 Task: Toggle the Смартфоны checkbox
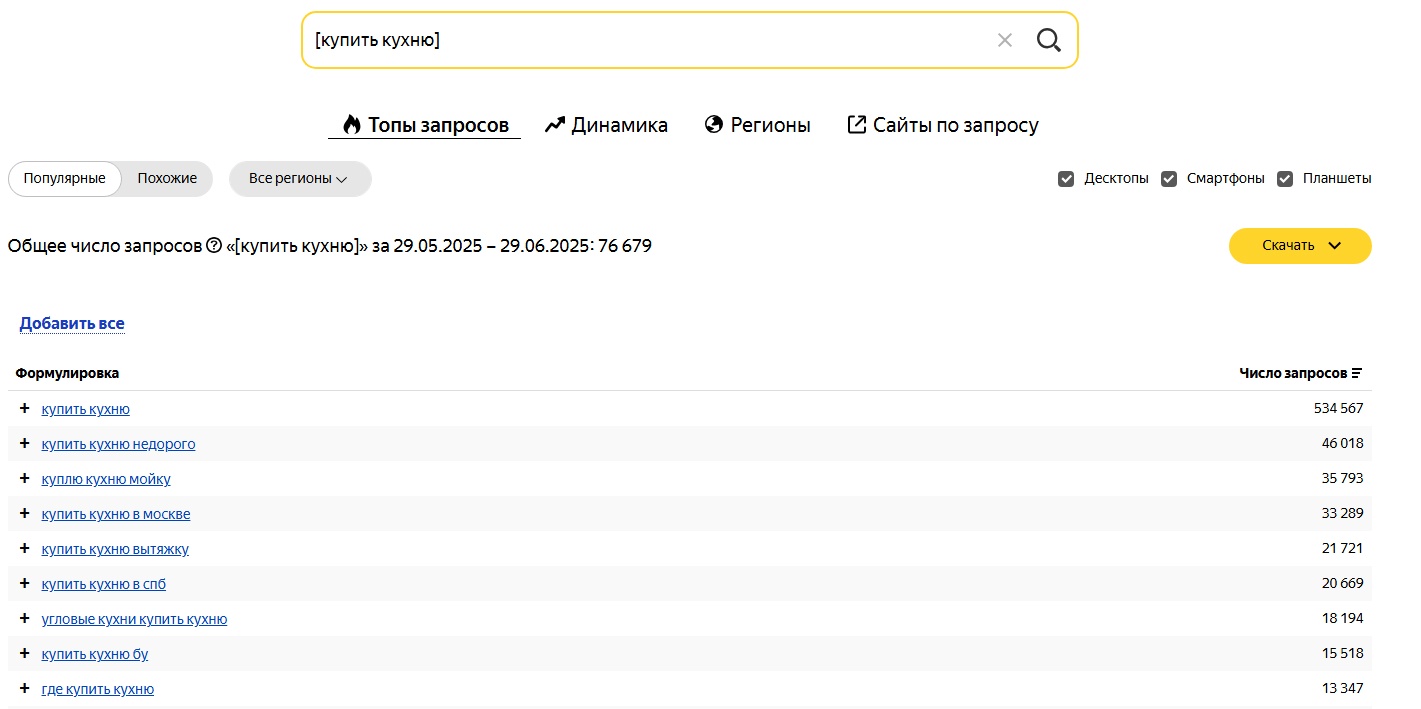pyautogui.click(x=1169, y=179)
